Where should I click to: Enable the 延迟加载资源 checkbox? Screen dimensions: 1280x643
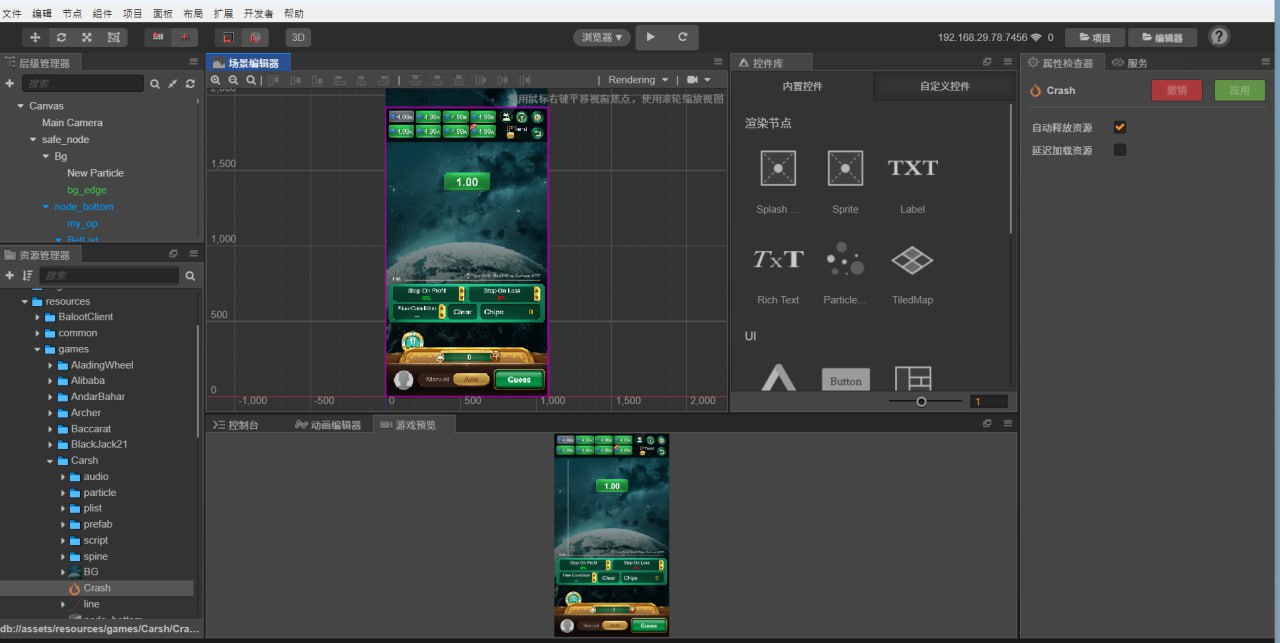1120,151
